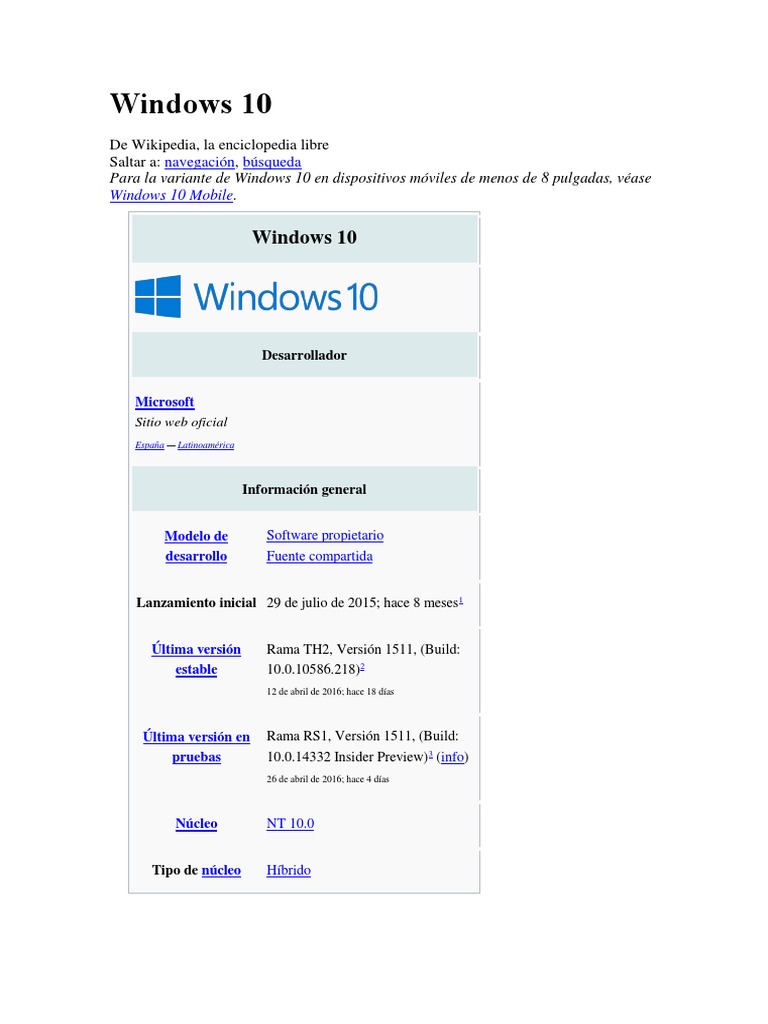Click the Información general section header
The height and width of the screenshot is (1024, 768).
click(x=304, y=489)
